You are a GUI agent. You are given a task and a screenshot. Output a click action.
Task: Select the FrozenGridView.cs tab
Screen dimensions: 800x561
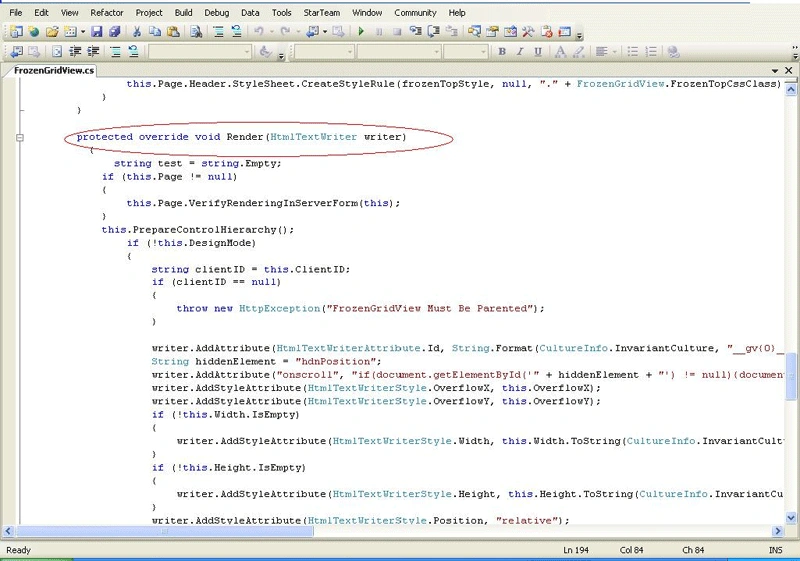click(54, 70)
